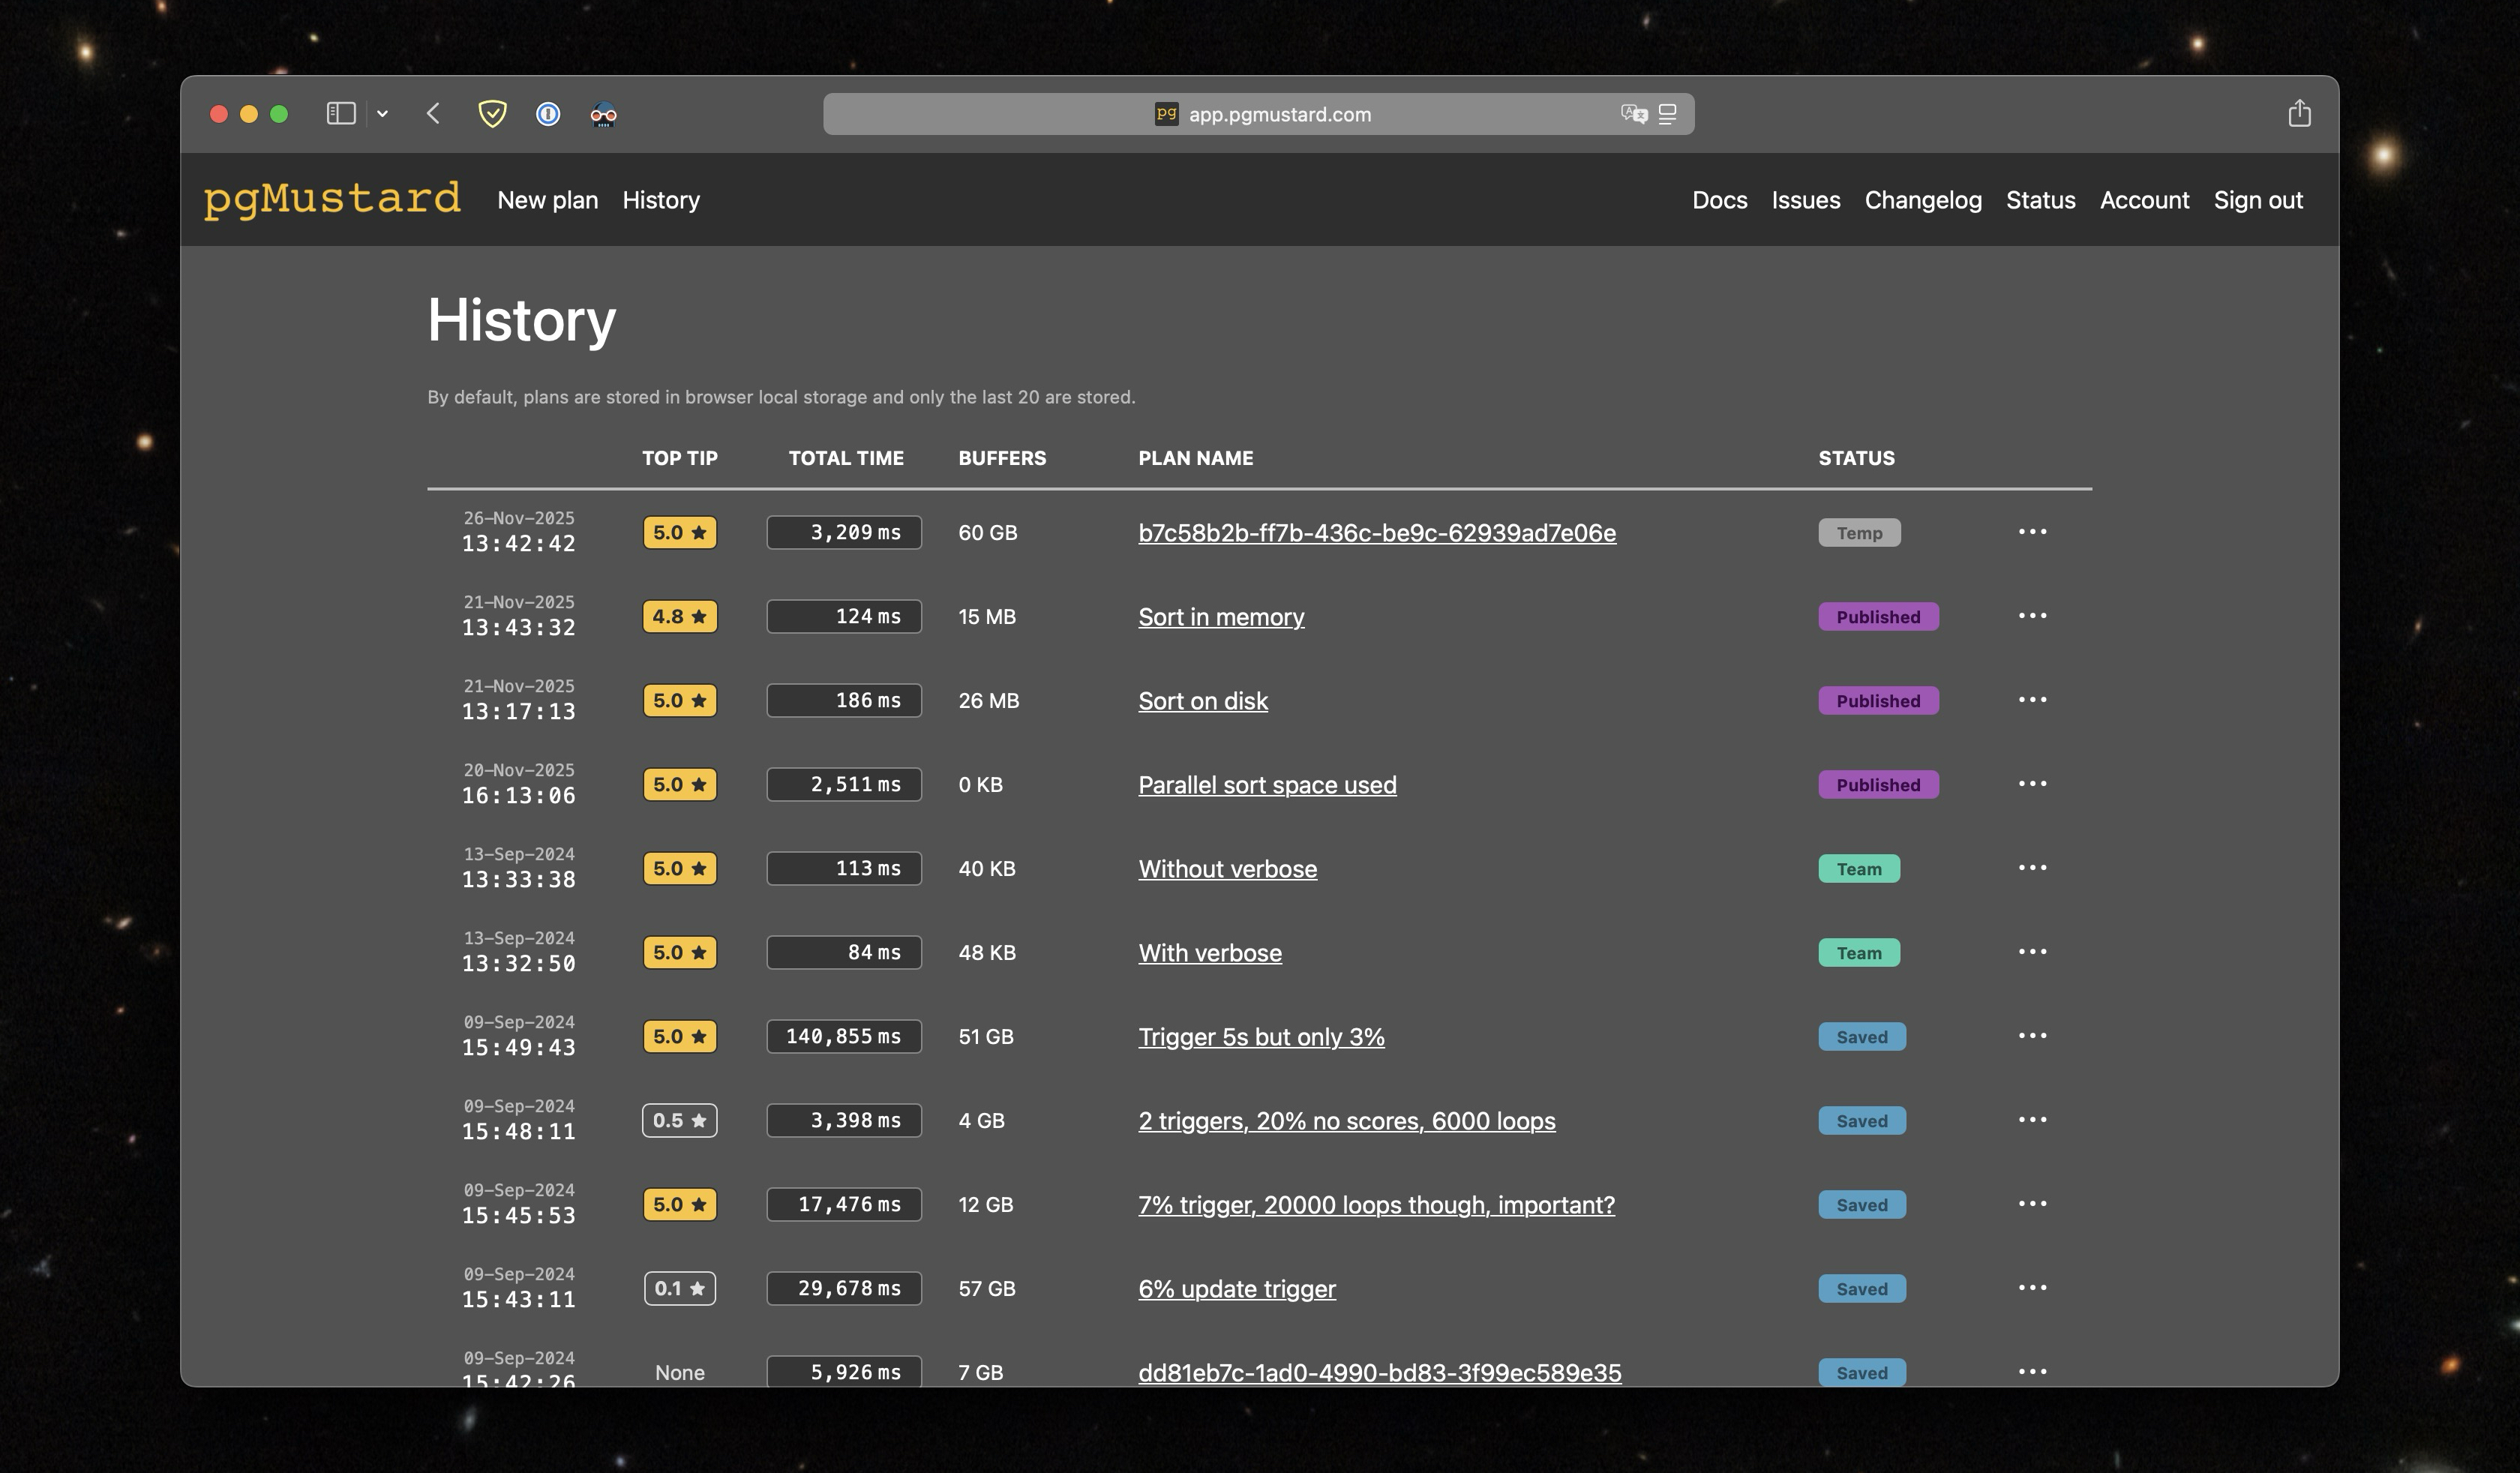The width and height of the screenshot is (2520, 1473).
Task: Open the New plan page
Action: 547,200
